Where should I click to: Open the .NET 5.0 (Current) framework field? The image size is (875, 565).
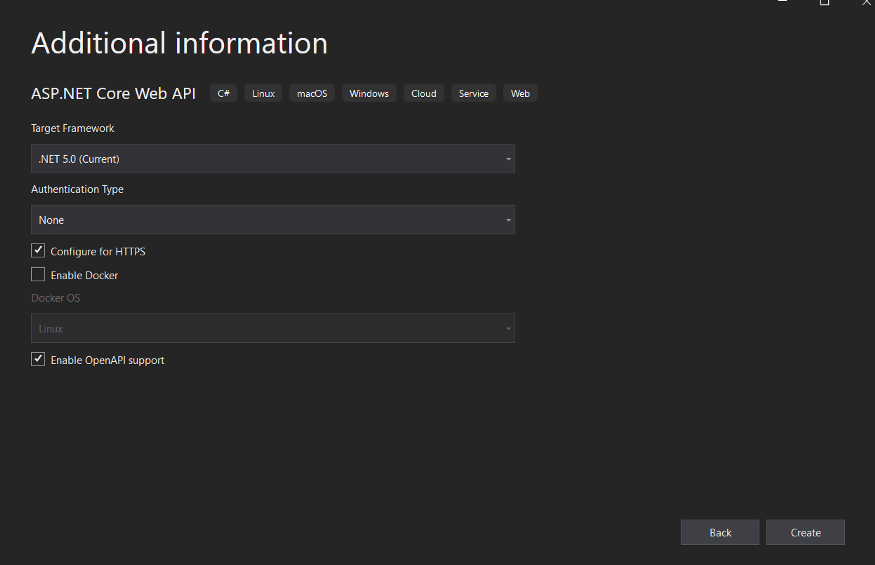point(273,159)
